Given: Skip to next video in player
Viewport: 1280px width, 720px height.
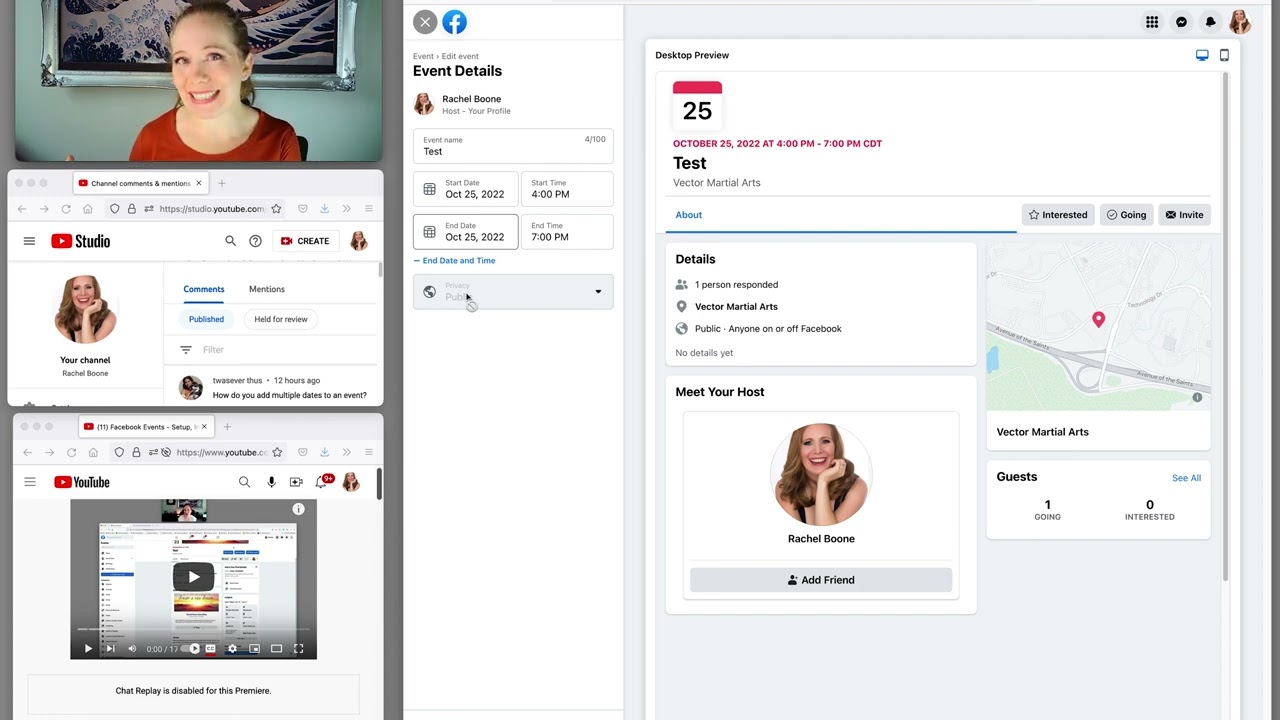Looking at the screenshot, I should click(x=110, y=648).
